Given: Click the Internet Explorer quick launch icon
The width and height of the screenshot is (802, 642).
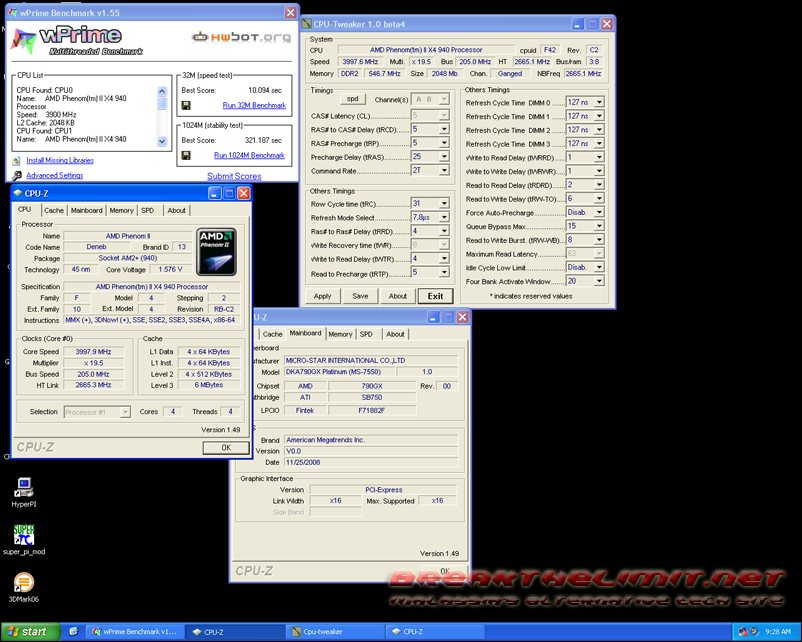Looking at the screenshot, I should (73, 632).
